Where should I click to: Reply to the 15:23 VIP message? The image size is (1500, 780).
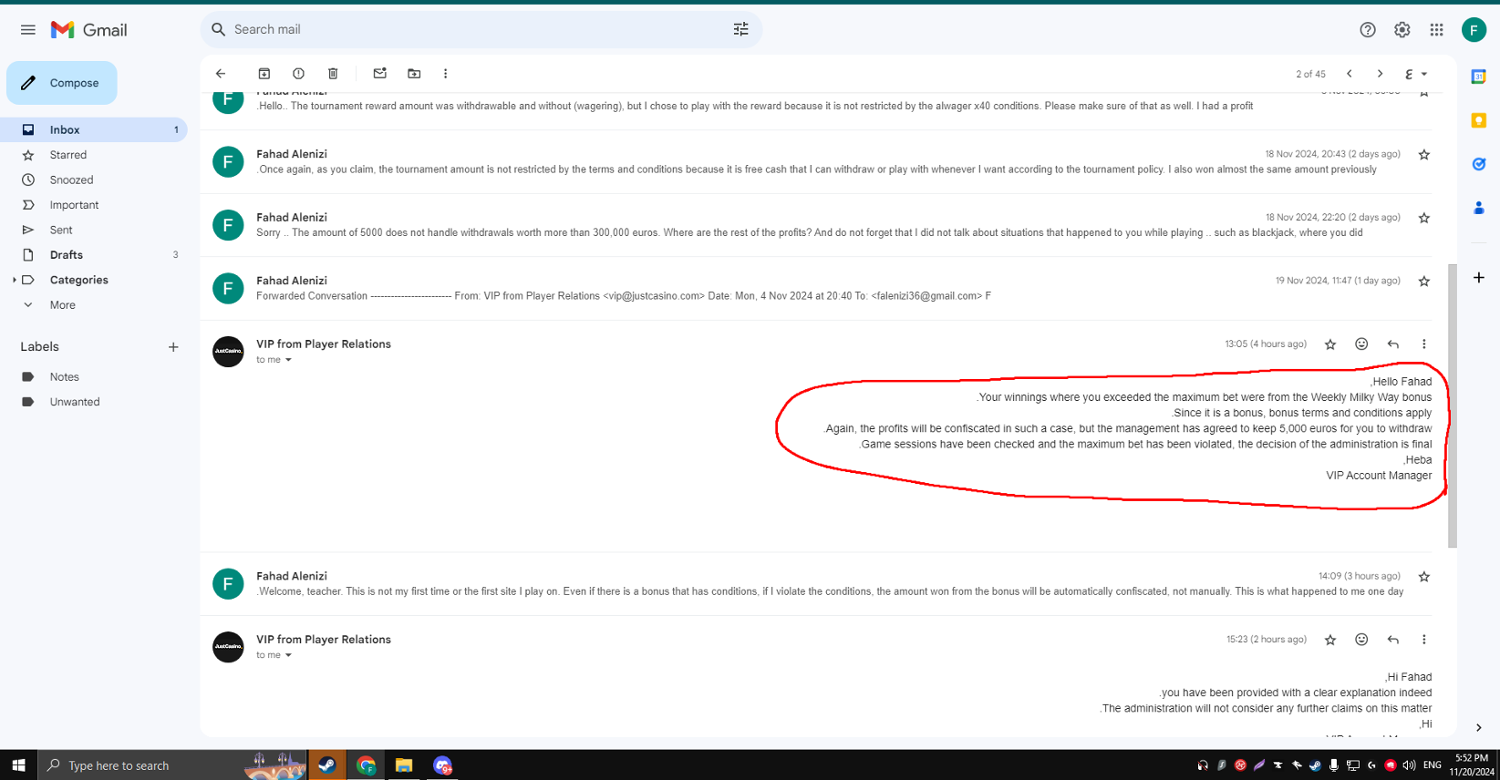(x=1393, y=639)
